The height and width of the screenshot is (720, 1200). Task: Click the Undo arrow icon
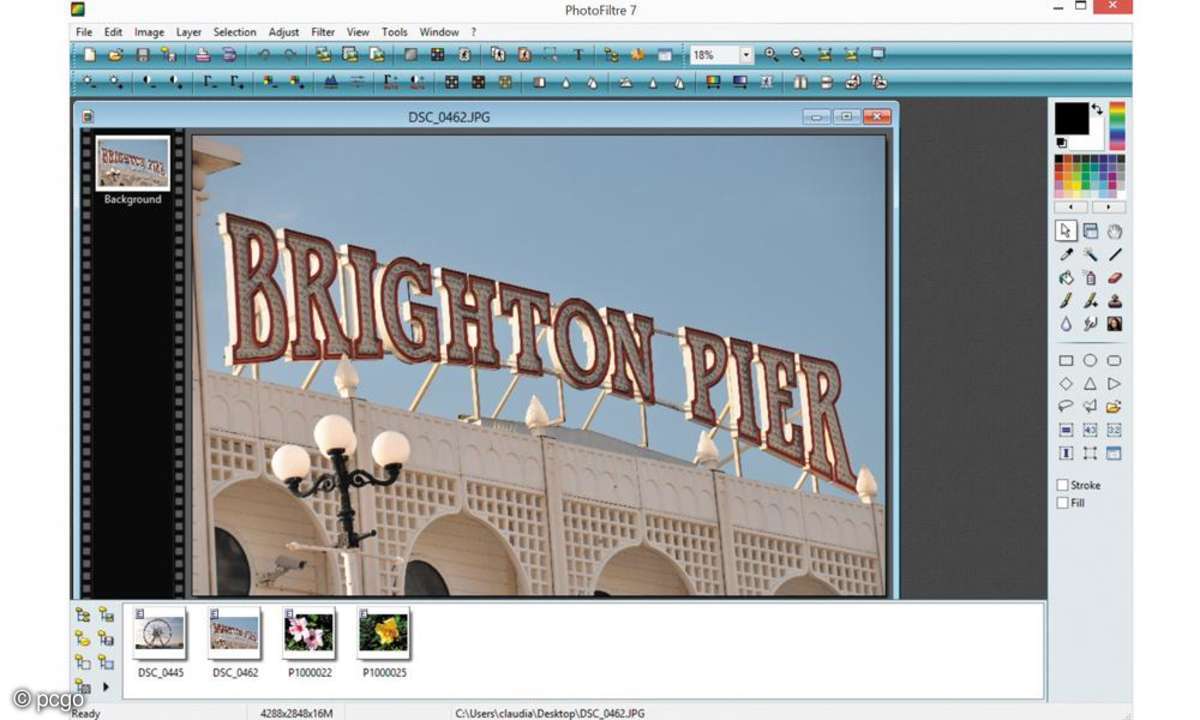[265, 55]
